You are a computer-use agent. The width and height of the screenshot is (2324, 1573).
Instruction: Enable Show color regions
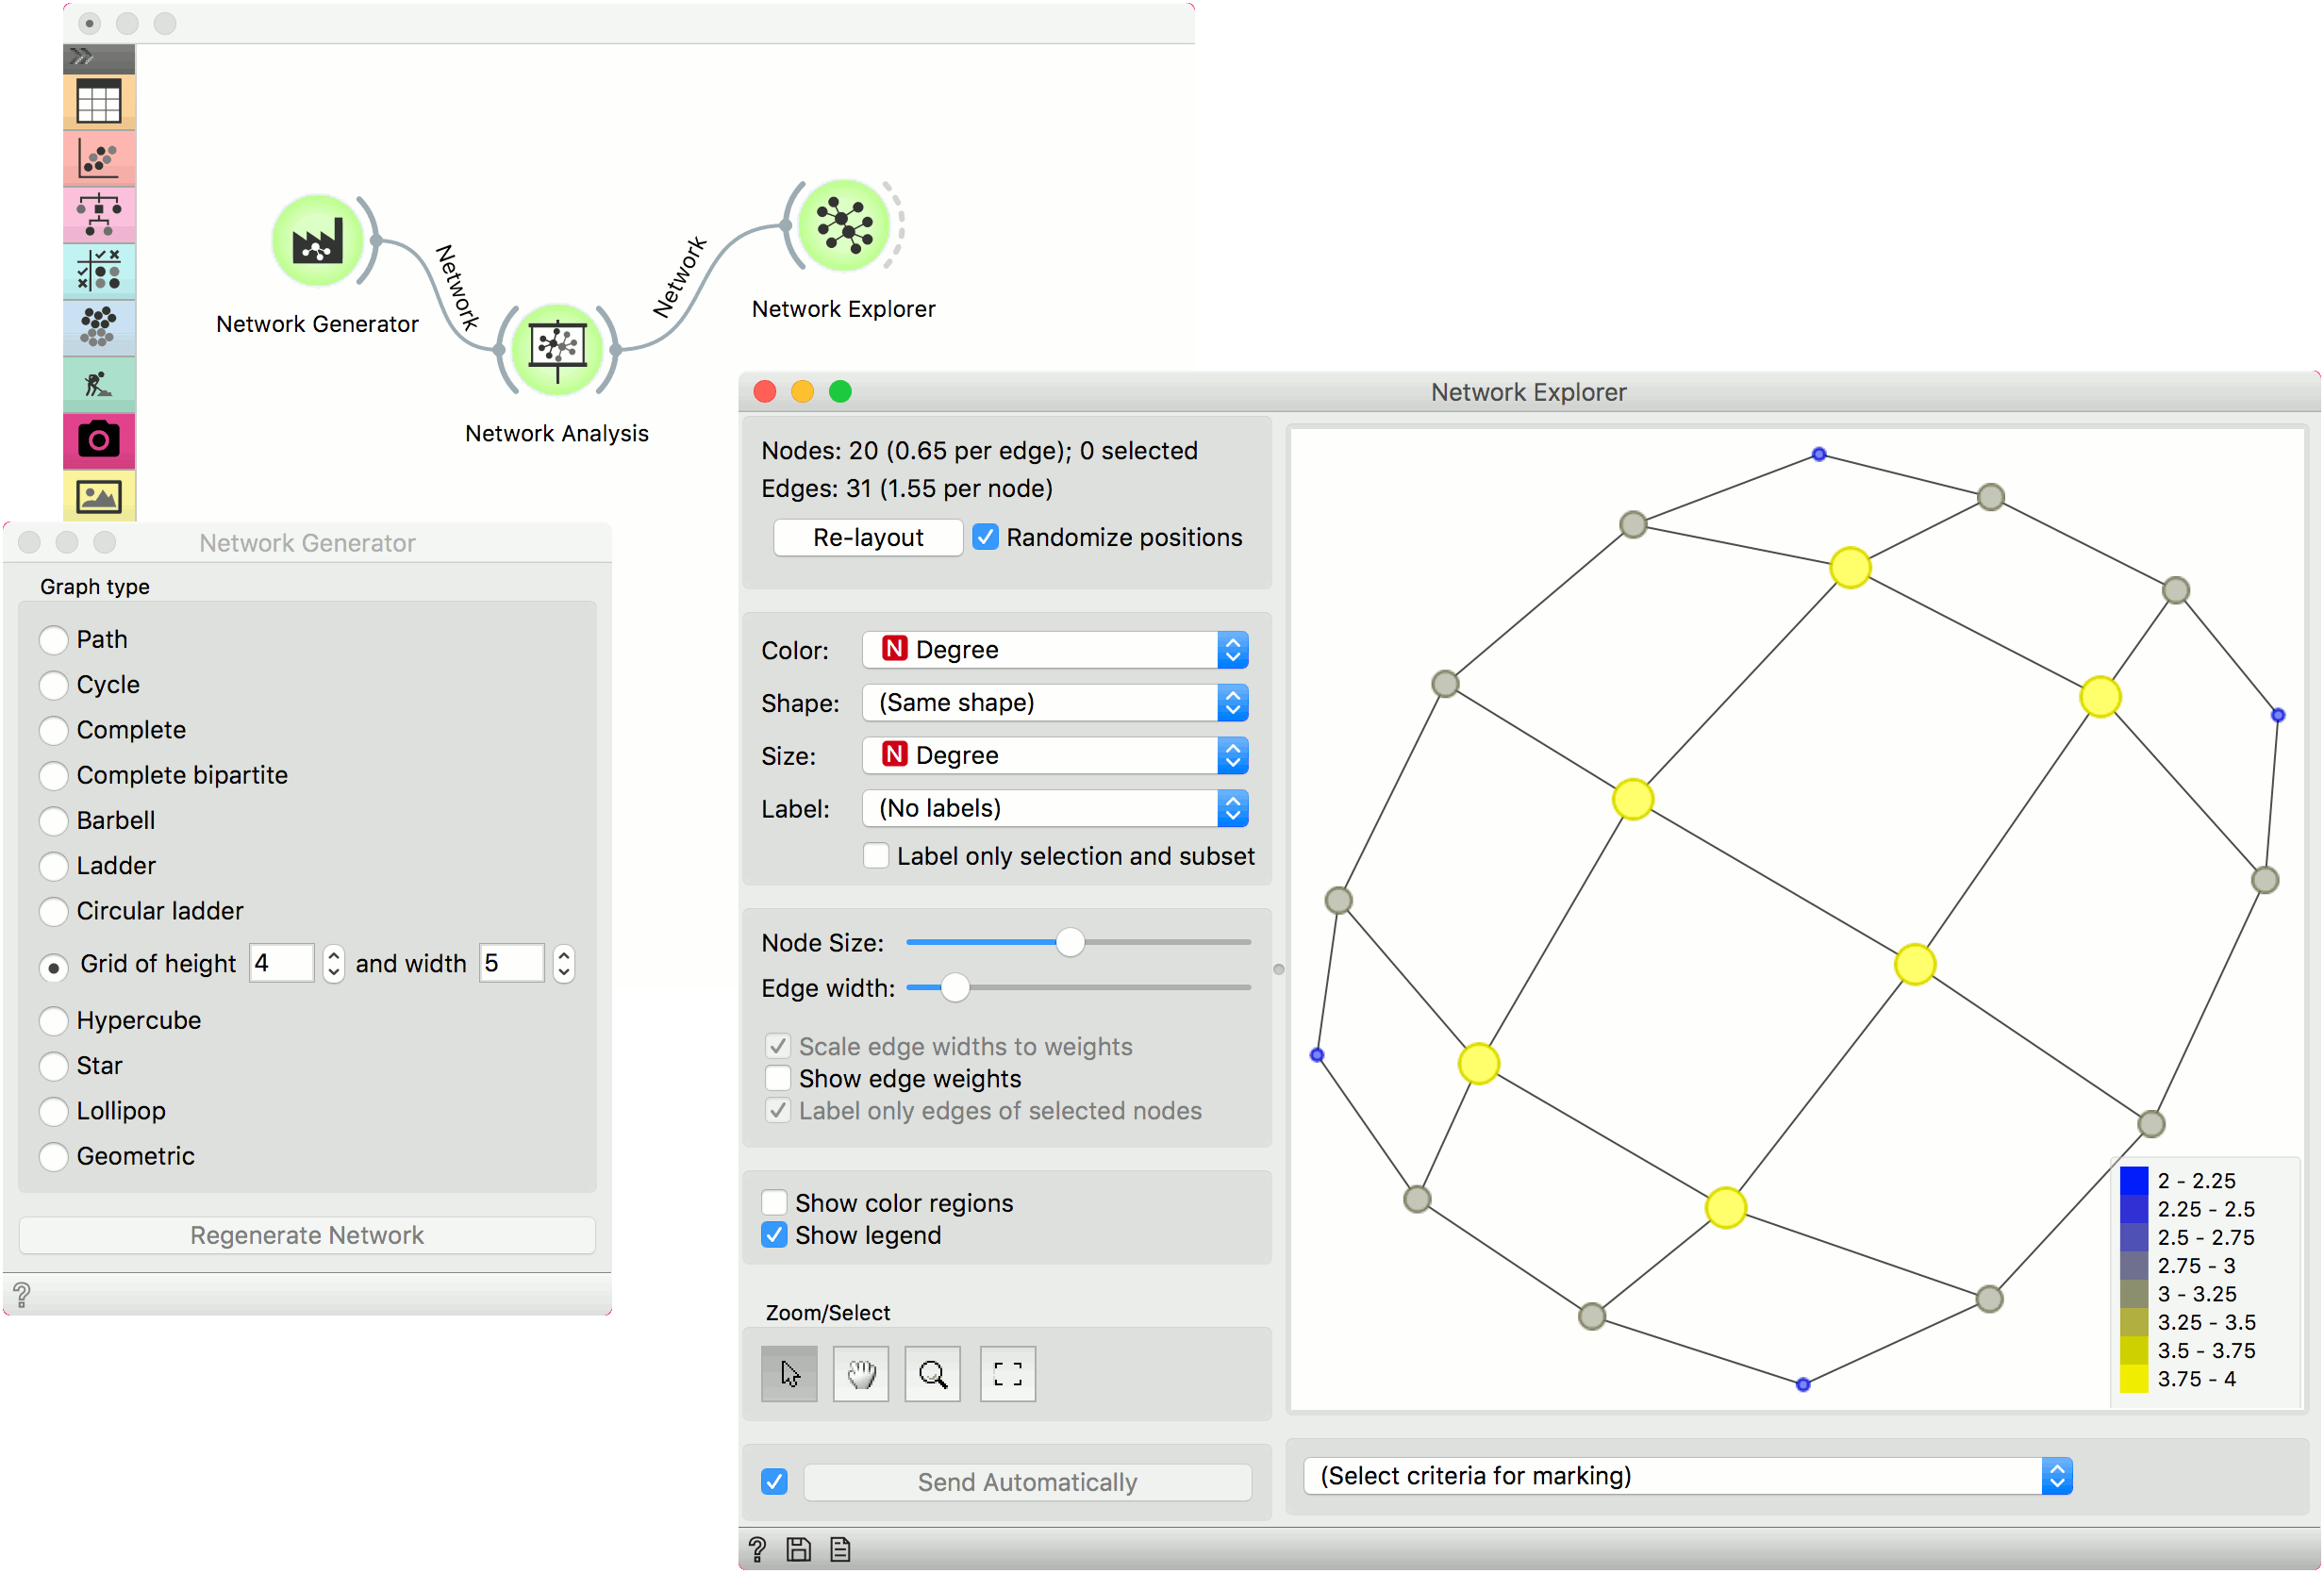pyautogui.click(x=774, y=1202)
